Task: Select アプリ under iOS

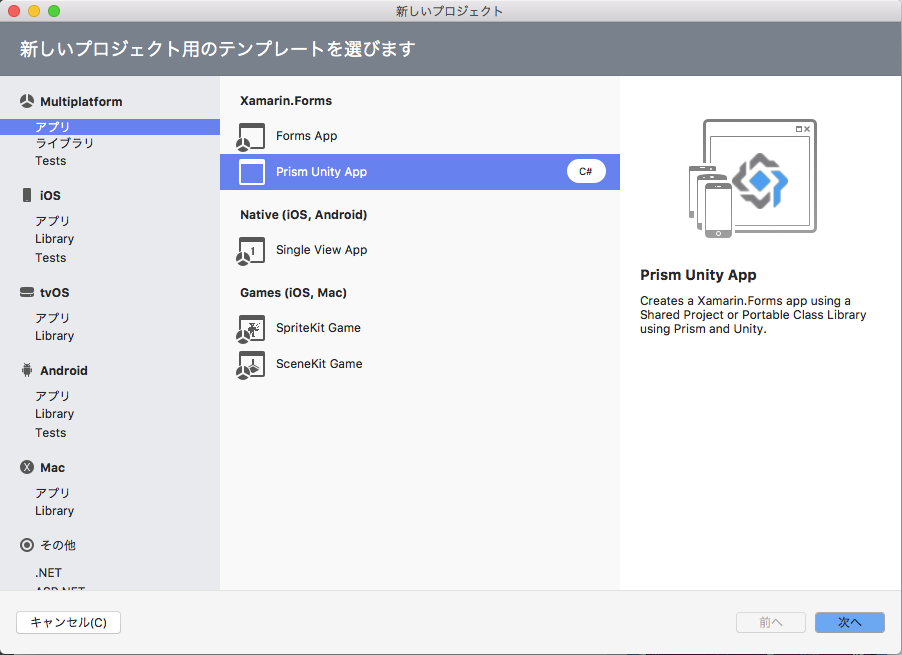Action: point(52,221)
